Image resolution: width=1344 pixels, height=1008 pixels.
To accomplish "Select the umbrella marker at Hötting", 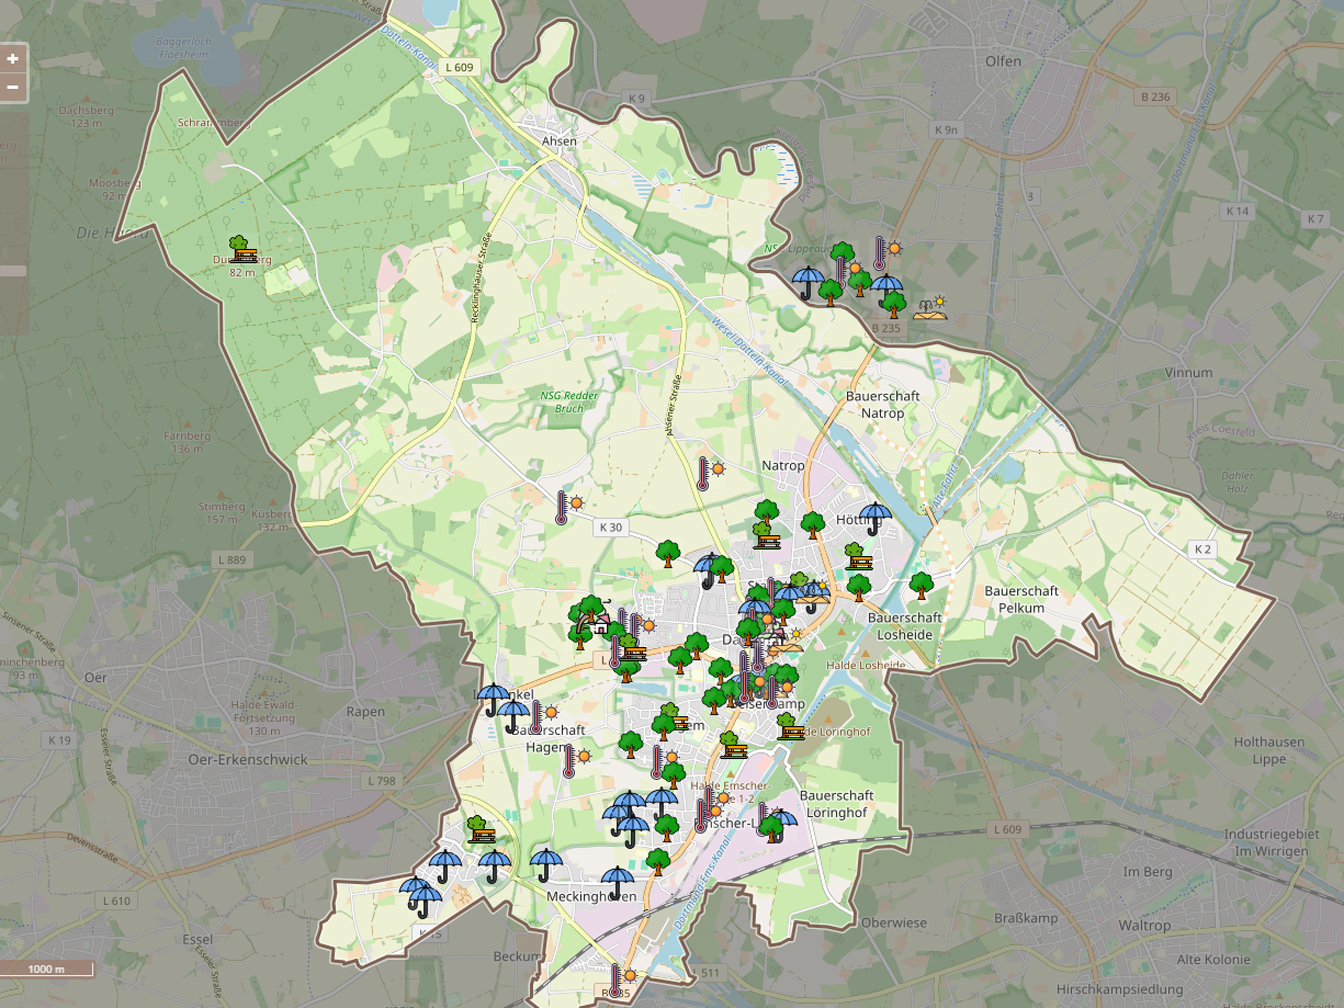I will click(x=875, y=518).
